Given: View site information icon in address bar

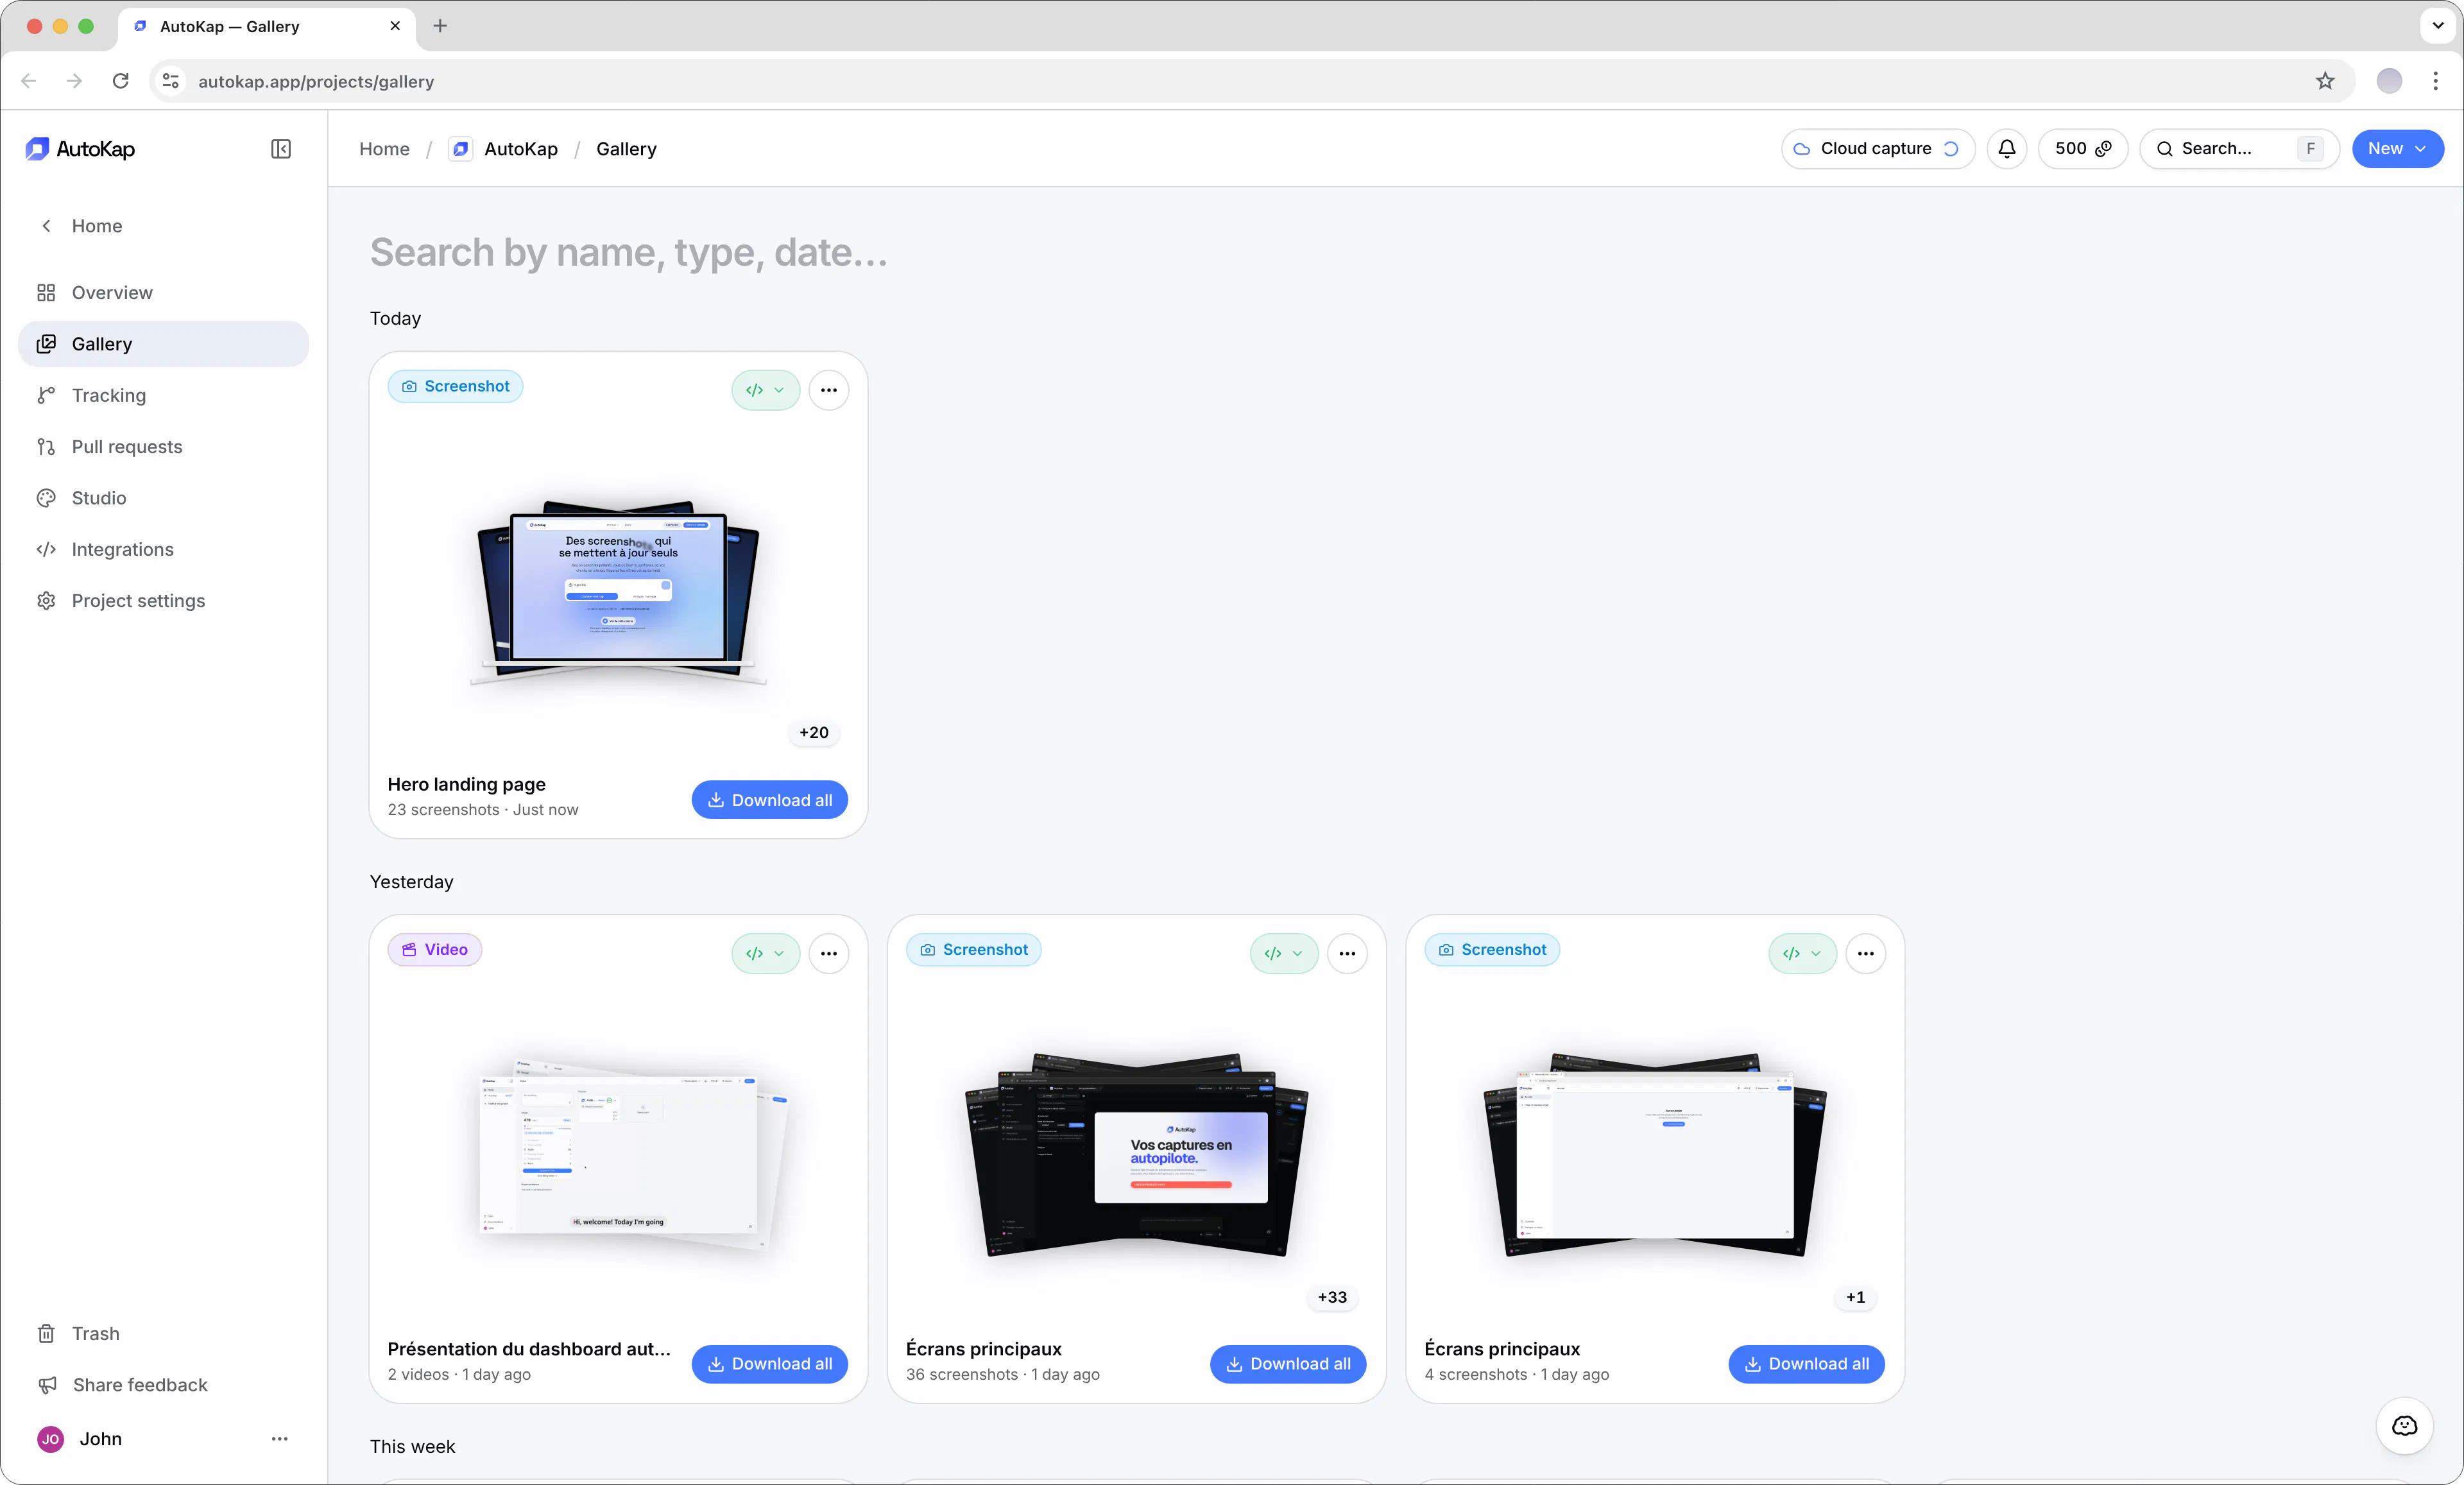Looking at the screenshot, I should [x=171, y=81].
